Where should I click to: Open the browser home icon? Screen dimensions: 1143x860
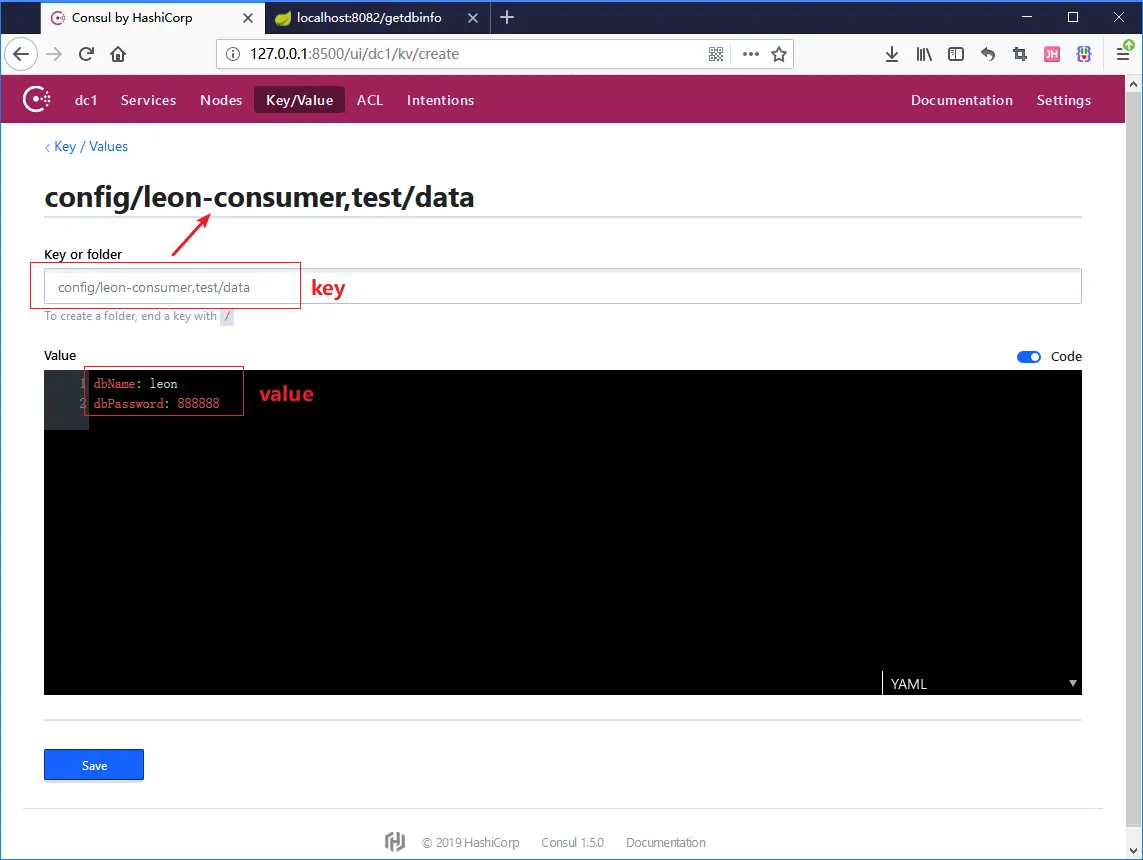tap(118, 54)
